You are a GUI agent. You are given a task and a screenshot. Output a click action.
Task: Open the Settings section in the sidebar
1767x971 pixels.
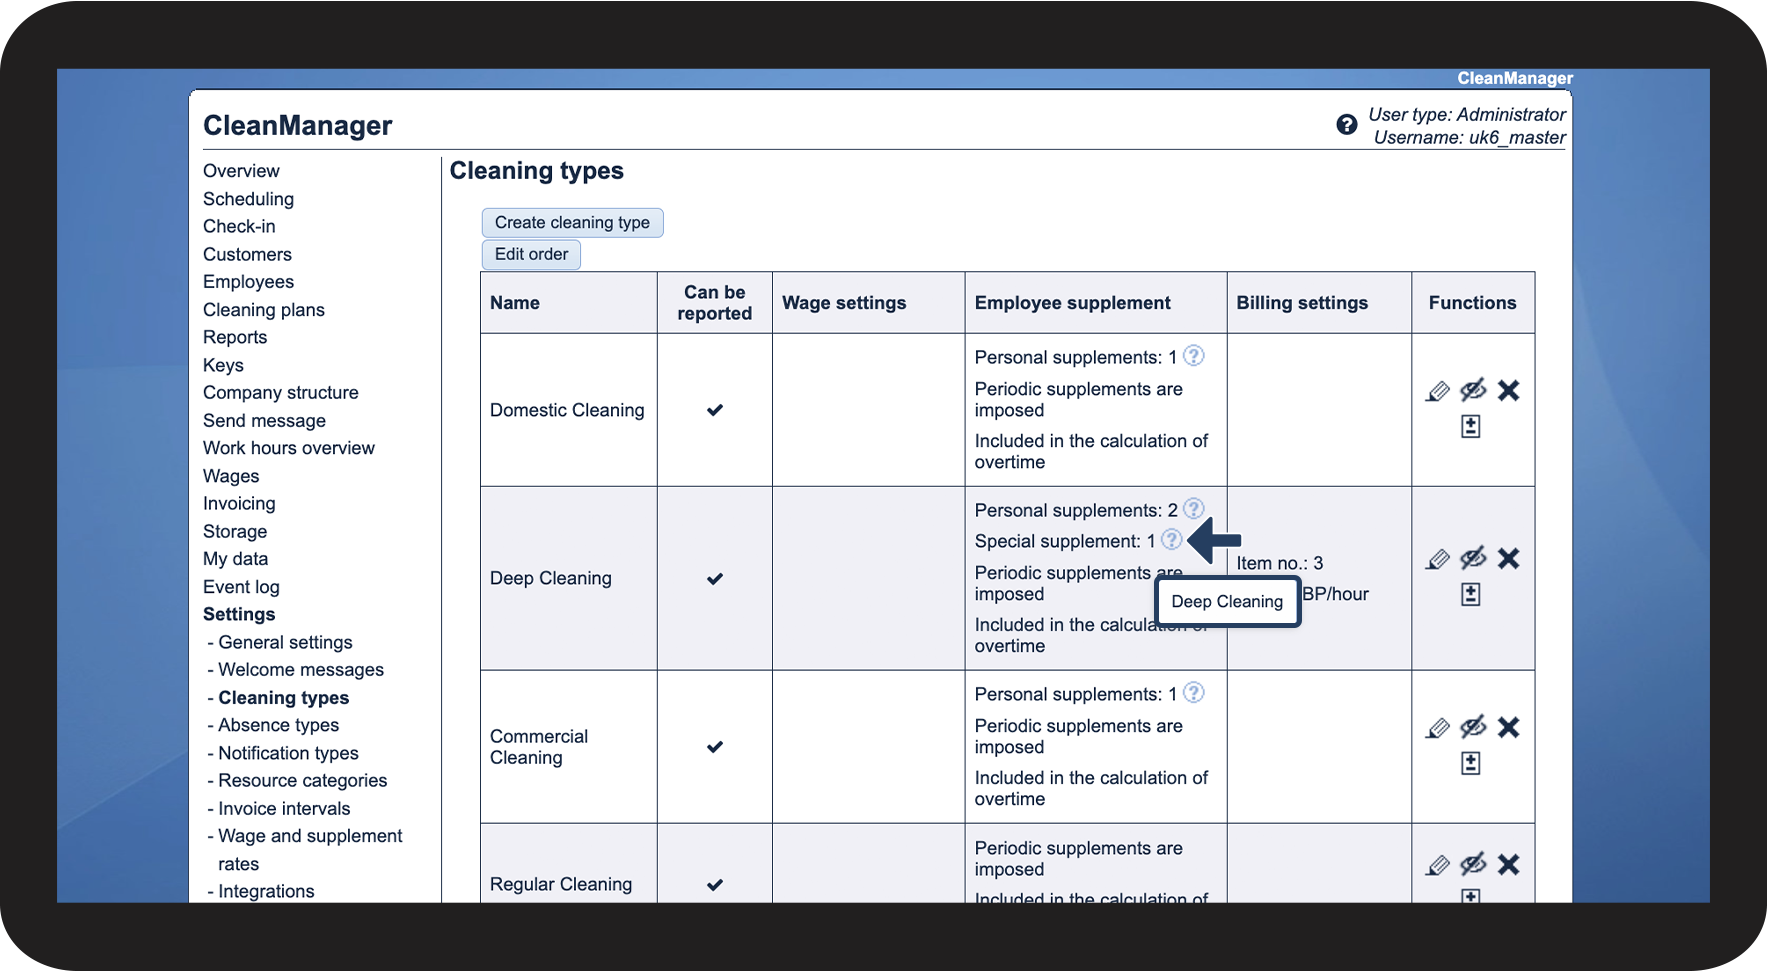click(239, 614)
